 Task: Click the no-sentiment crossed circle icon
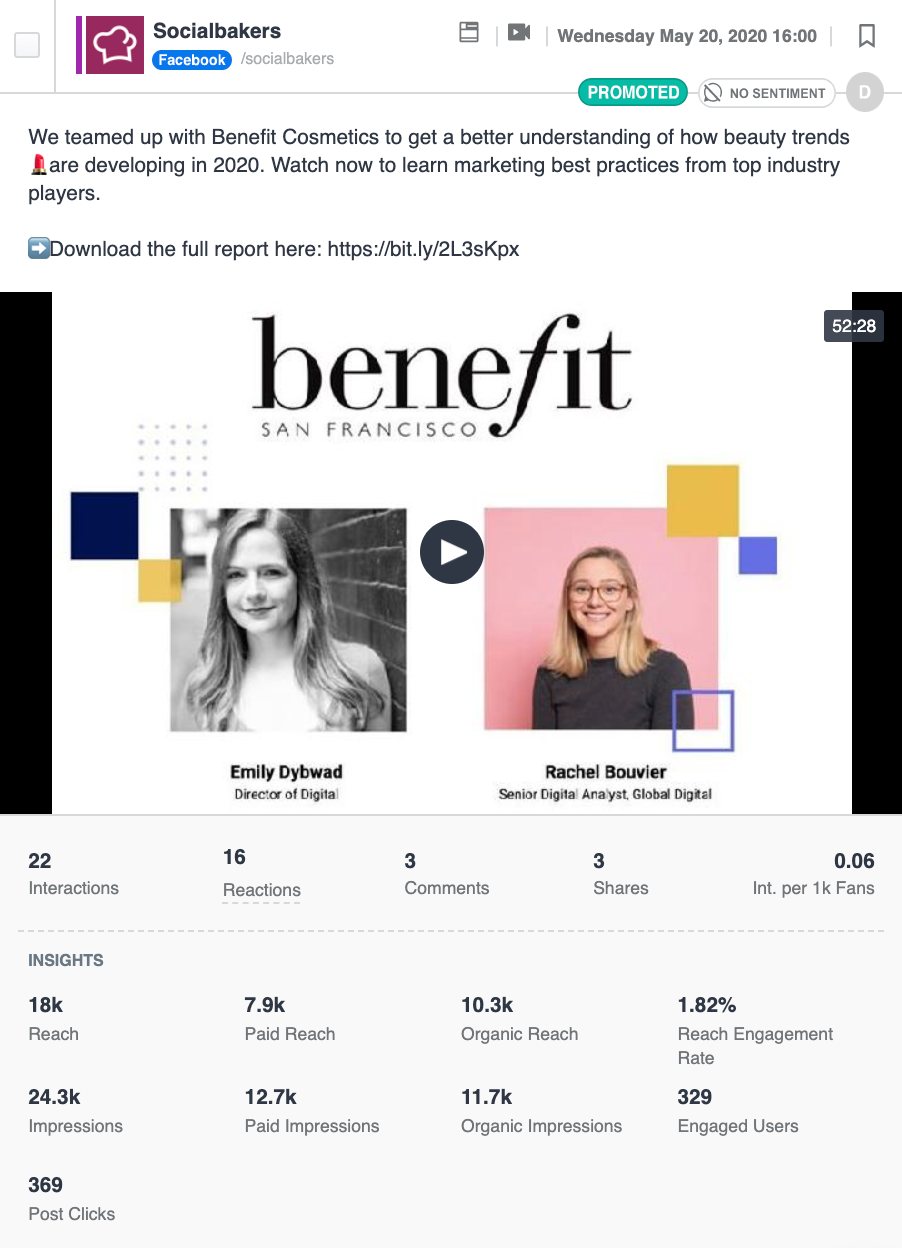[x=713, y=93]
